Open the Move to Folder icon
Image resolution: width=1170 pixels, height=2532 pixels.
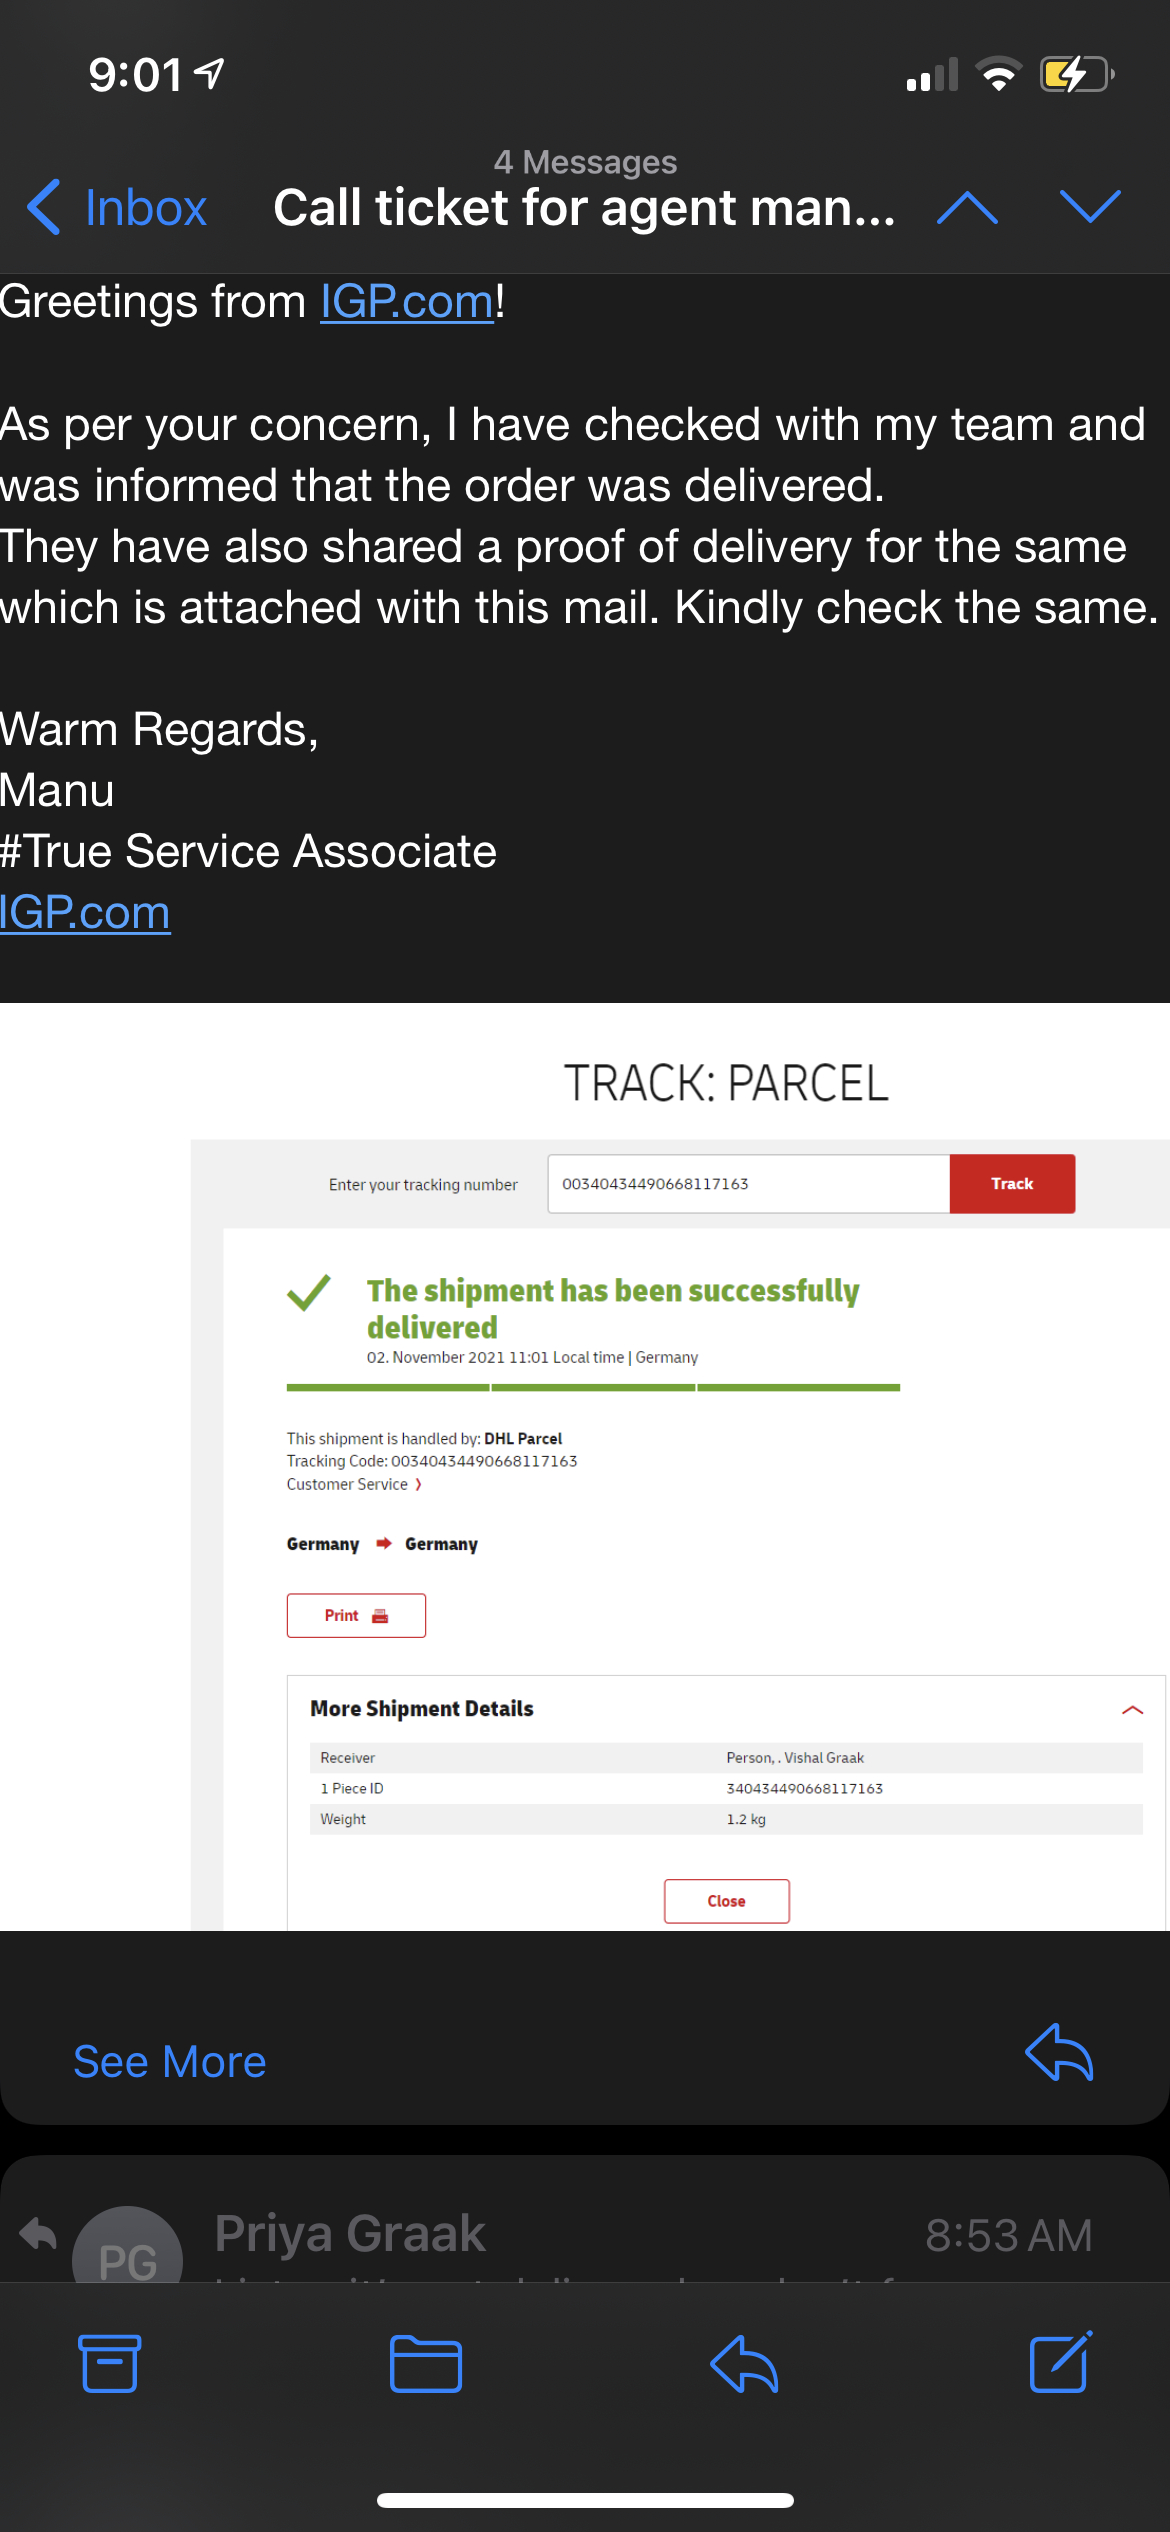pos(425,2363)
